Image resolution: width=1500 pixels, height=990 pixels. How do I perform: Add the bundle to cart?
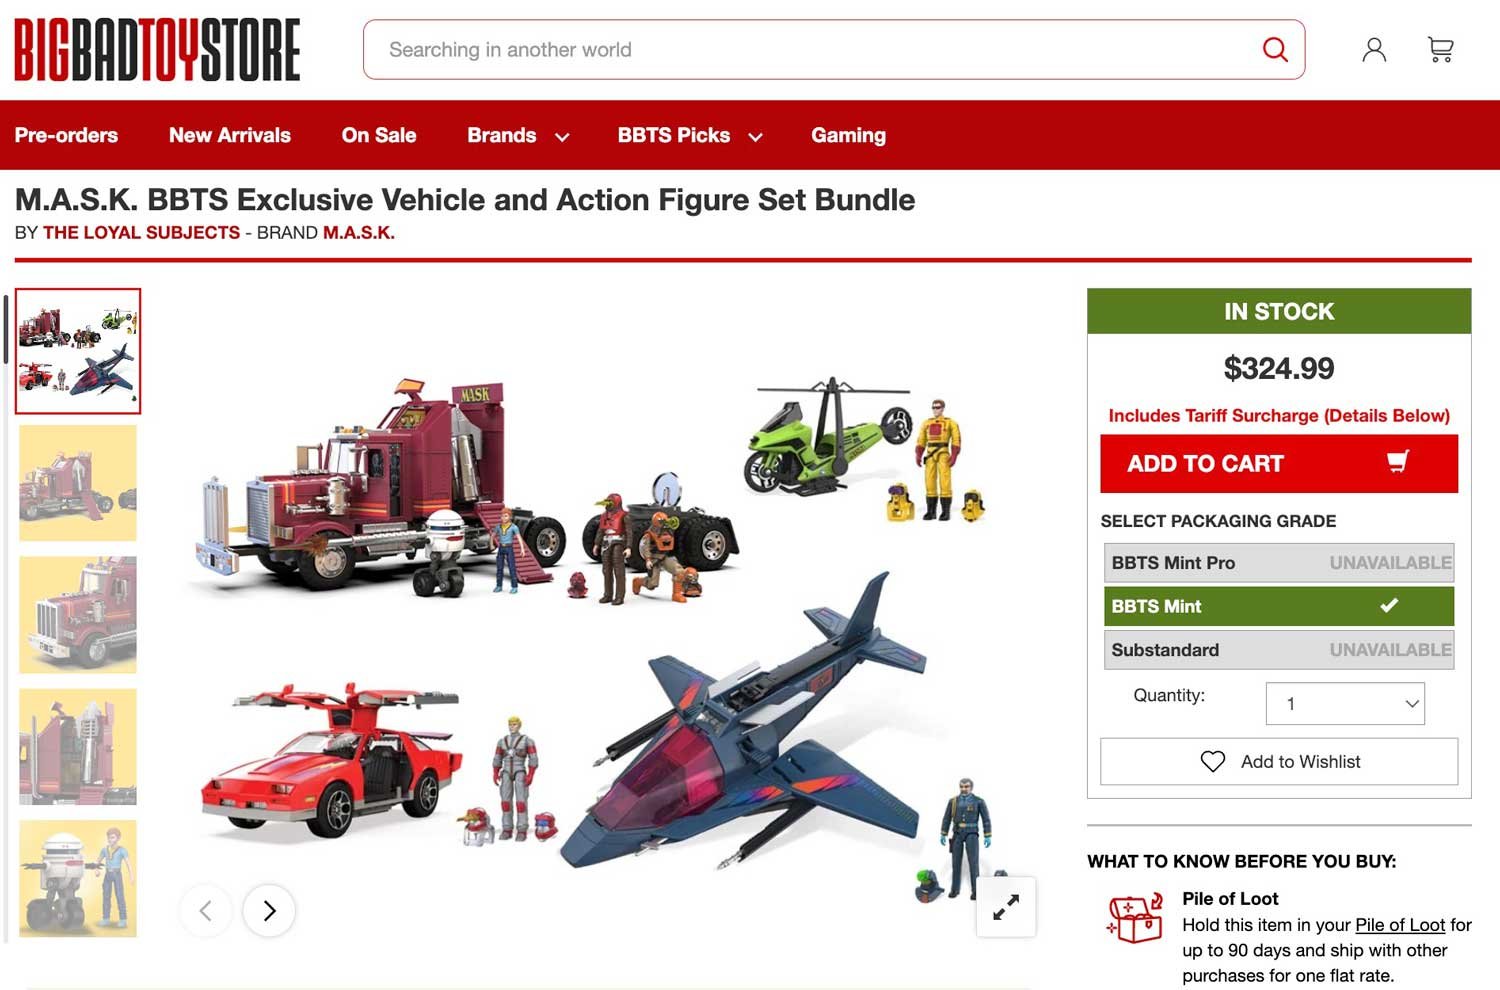pyautogui.click(x=1279, y=463)
